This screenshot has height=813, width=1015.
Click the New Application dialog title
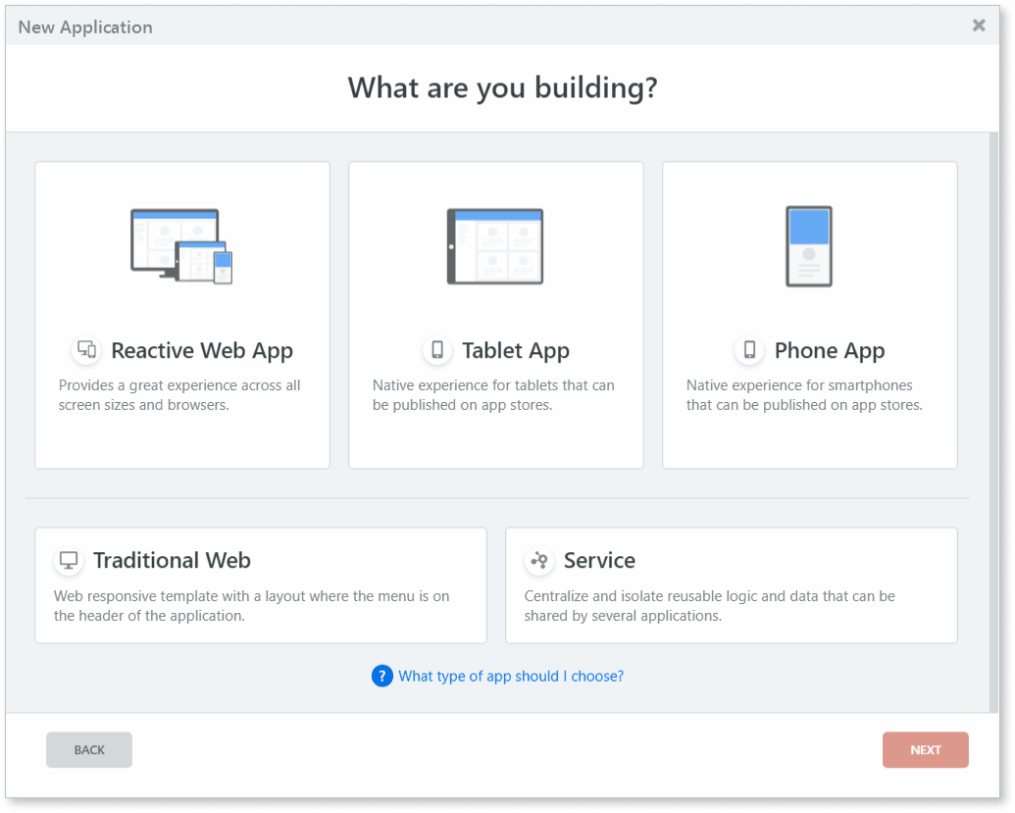pyautogui.click(x=85, y=27)
